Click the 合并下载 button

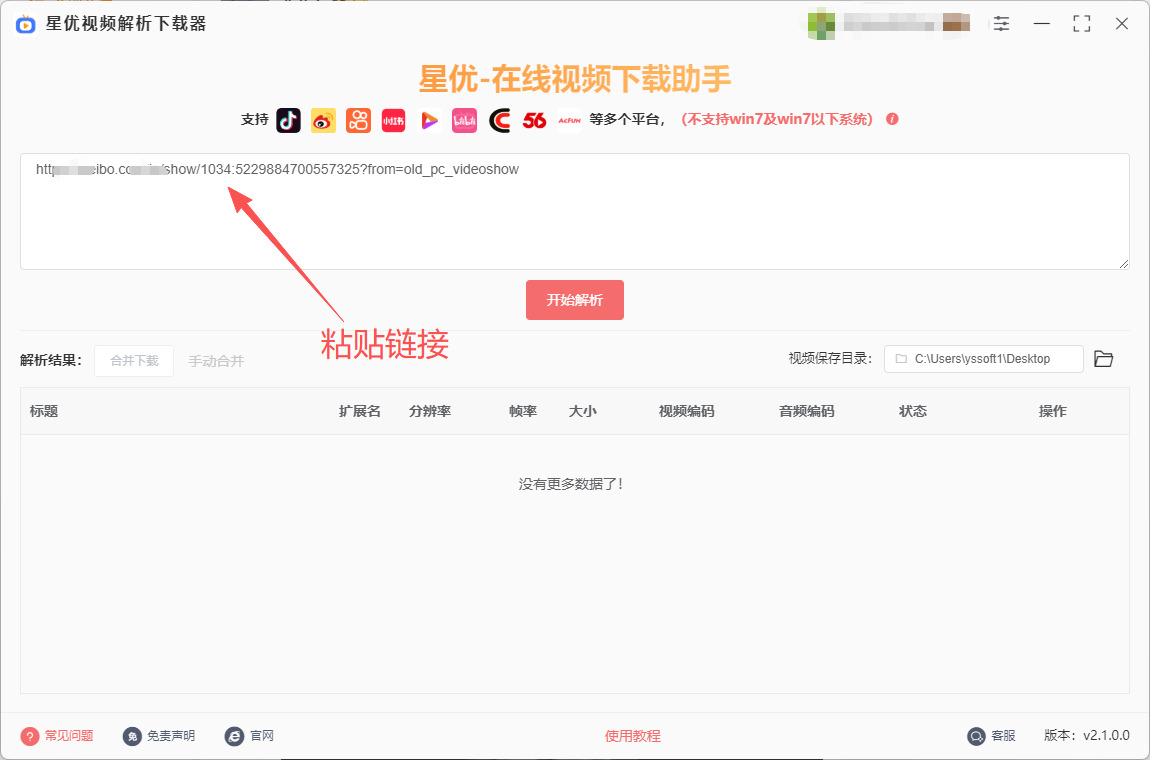(134, 361)
